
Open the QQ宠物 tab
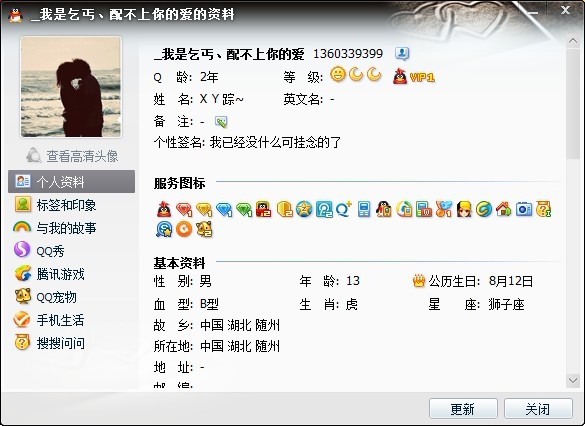(71, 297)
